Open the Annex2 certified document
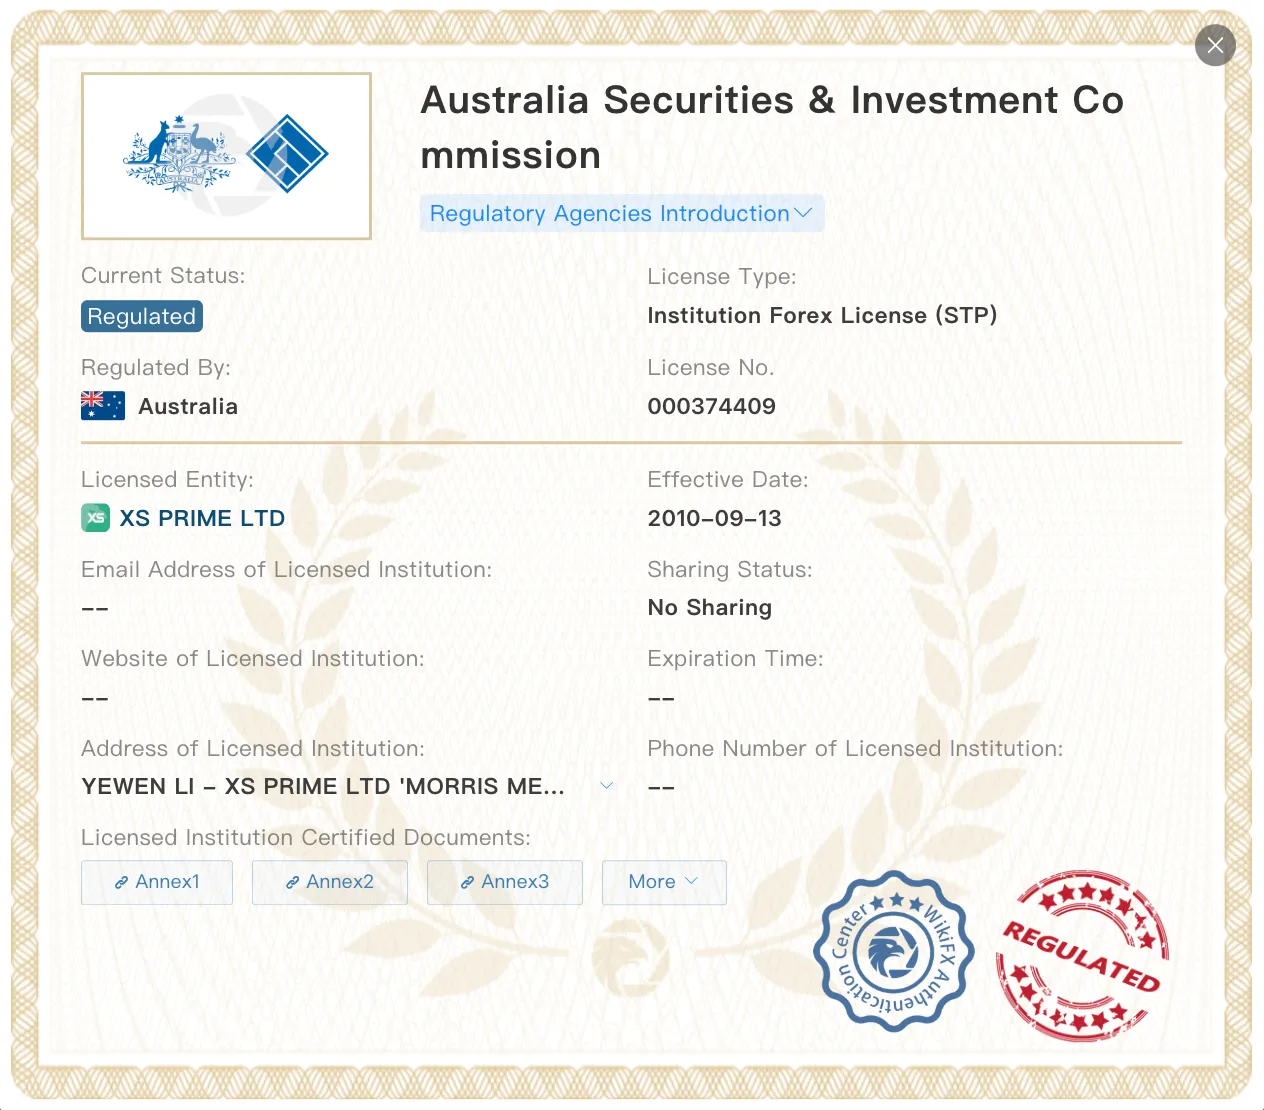 pos(330,882)
